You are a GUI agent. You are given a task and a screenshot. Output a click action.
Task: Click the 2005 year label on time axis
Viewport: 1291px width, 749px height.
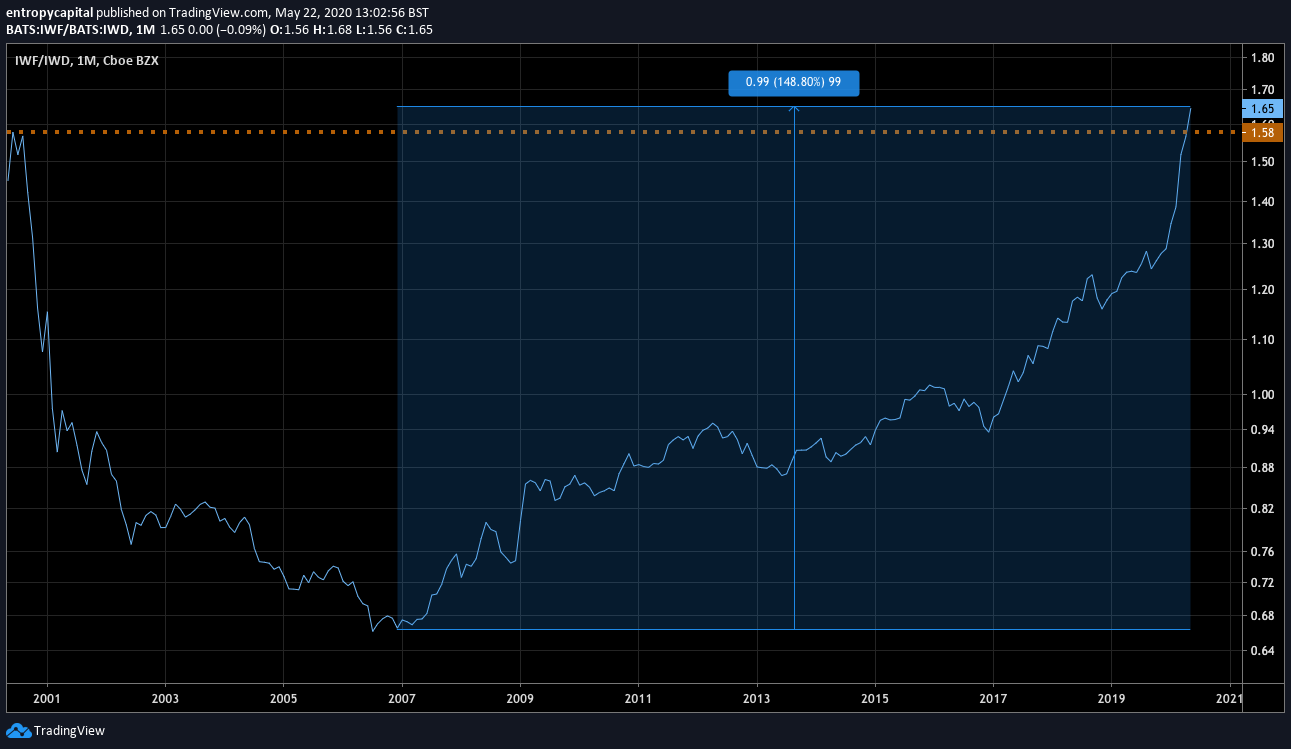(283, 698)
